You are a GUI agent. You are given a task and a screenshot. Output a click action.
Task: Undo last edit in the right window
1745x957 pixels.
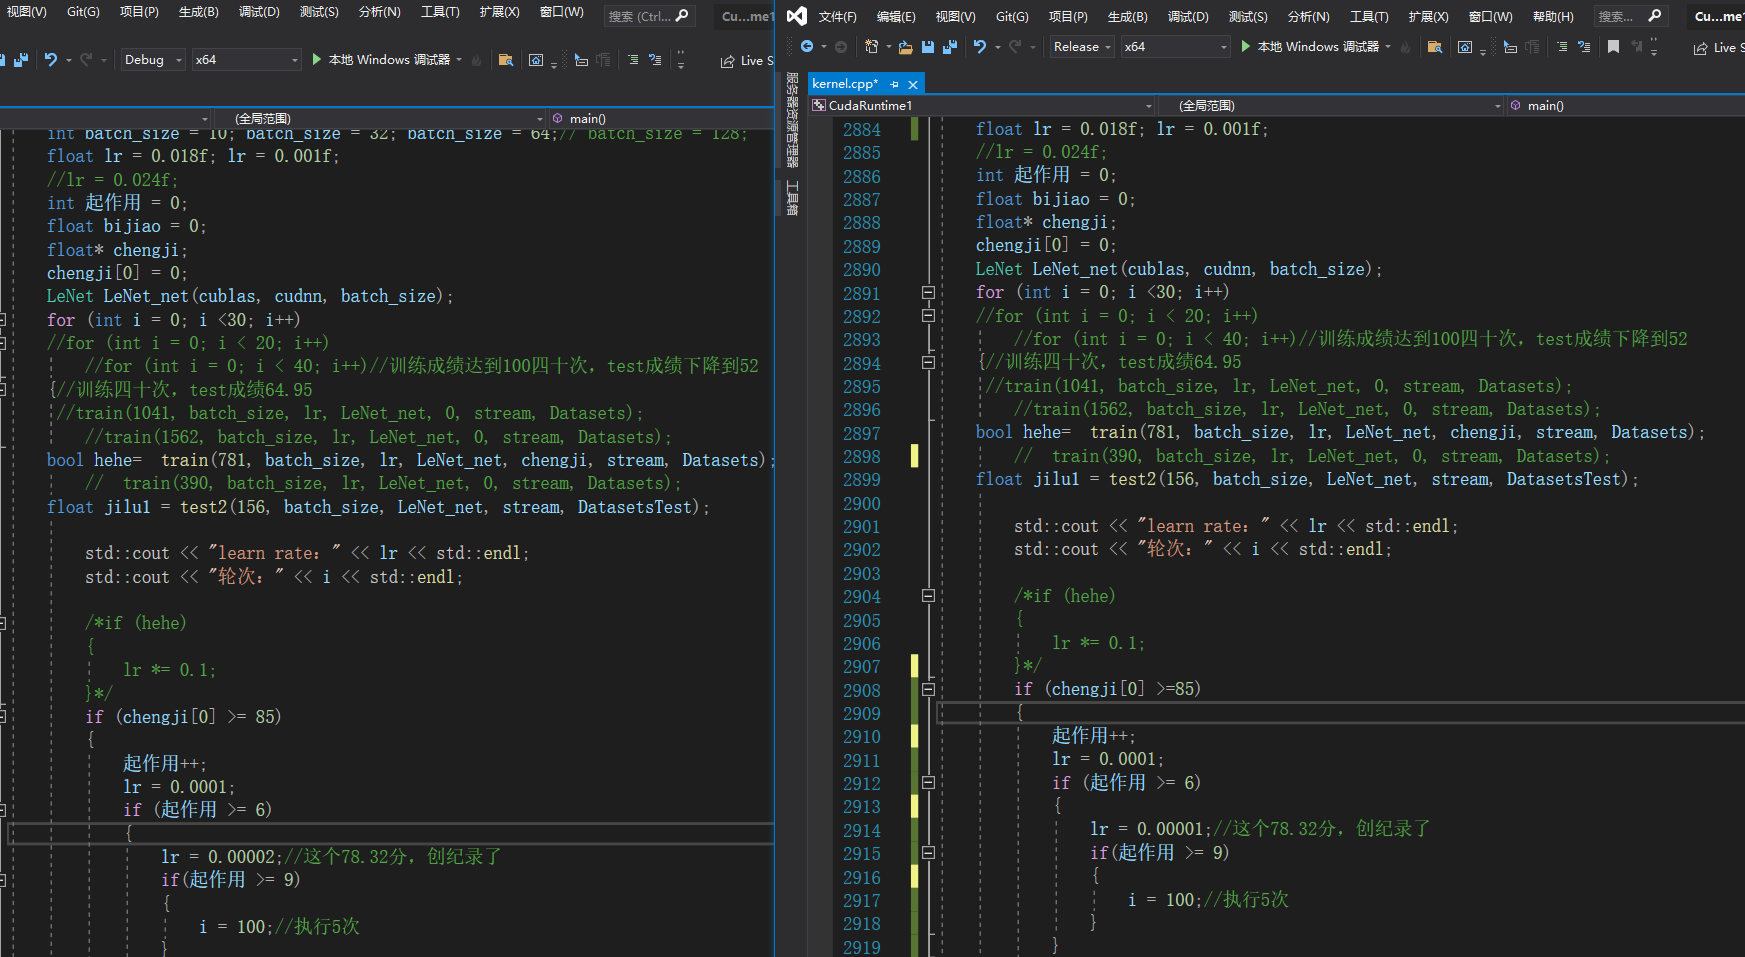click(x=980, y=47)
